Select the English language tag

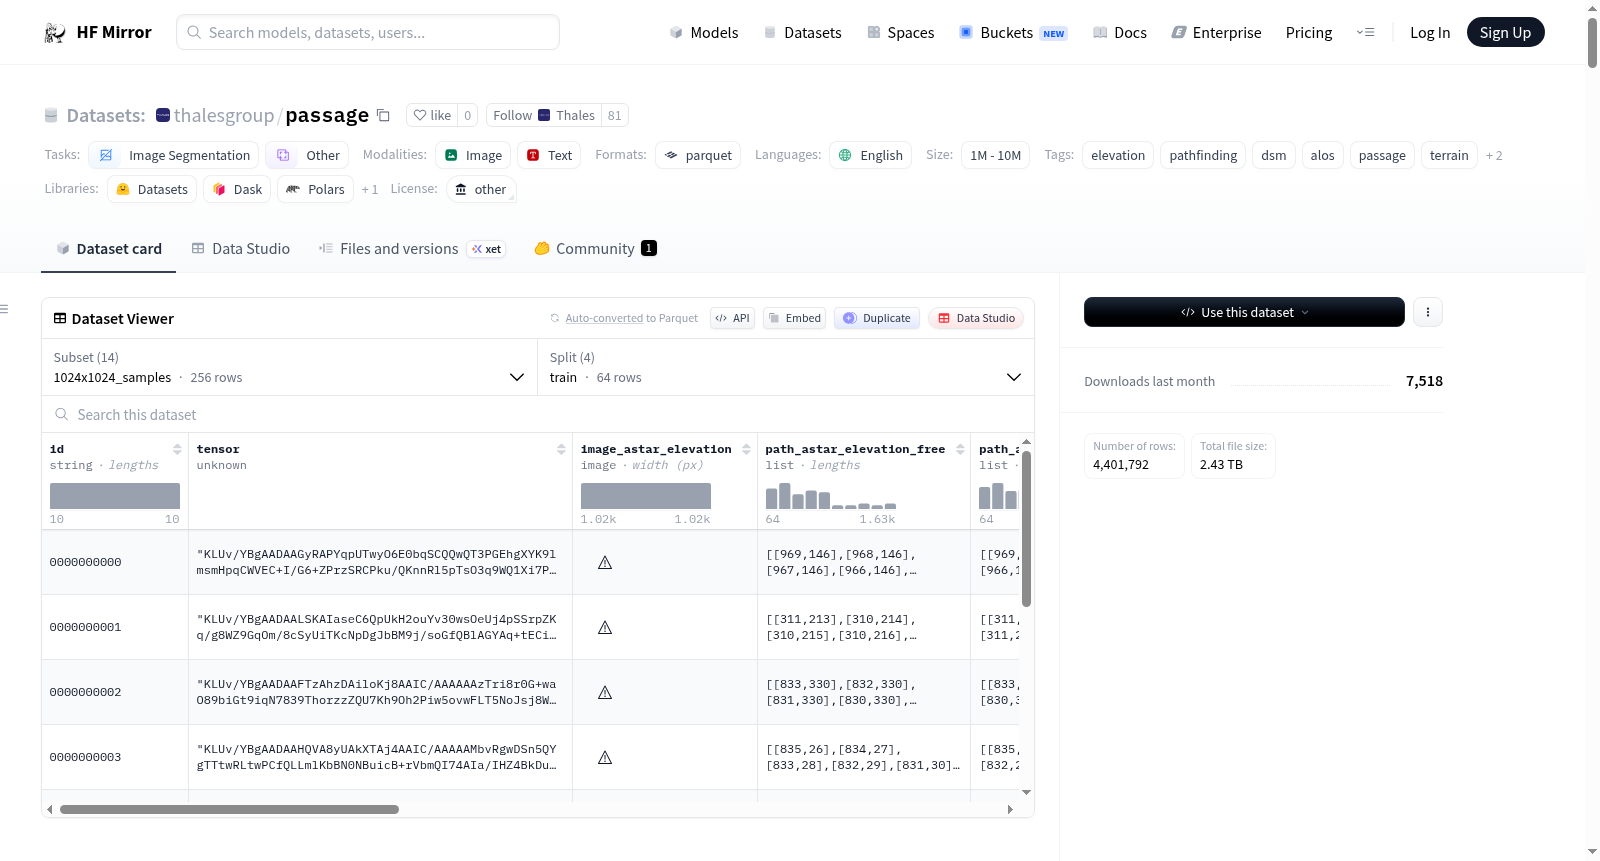(x=870, y=155)
